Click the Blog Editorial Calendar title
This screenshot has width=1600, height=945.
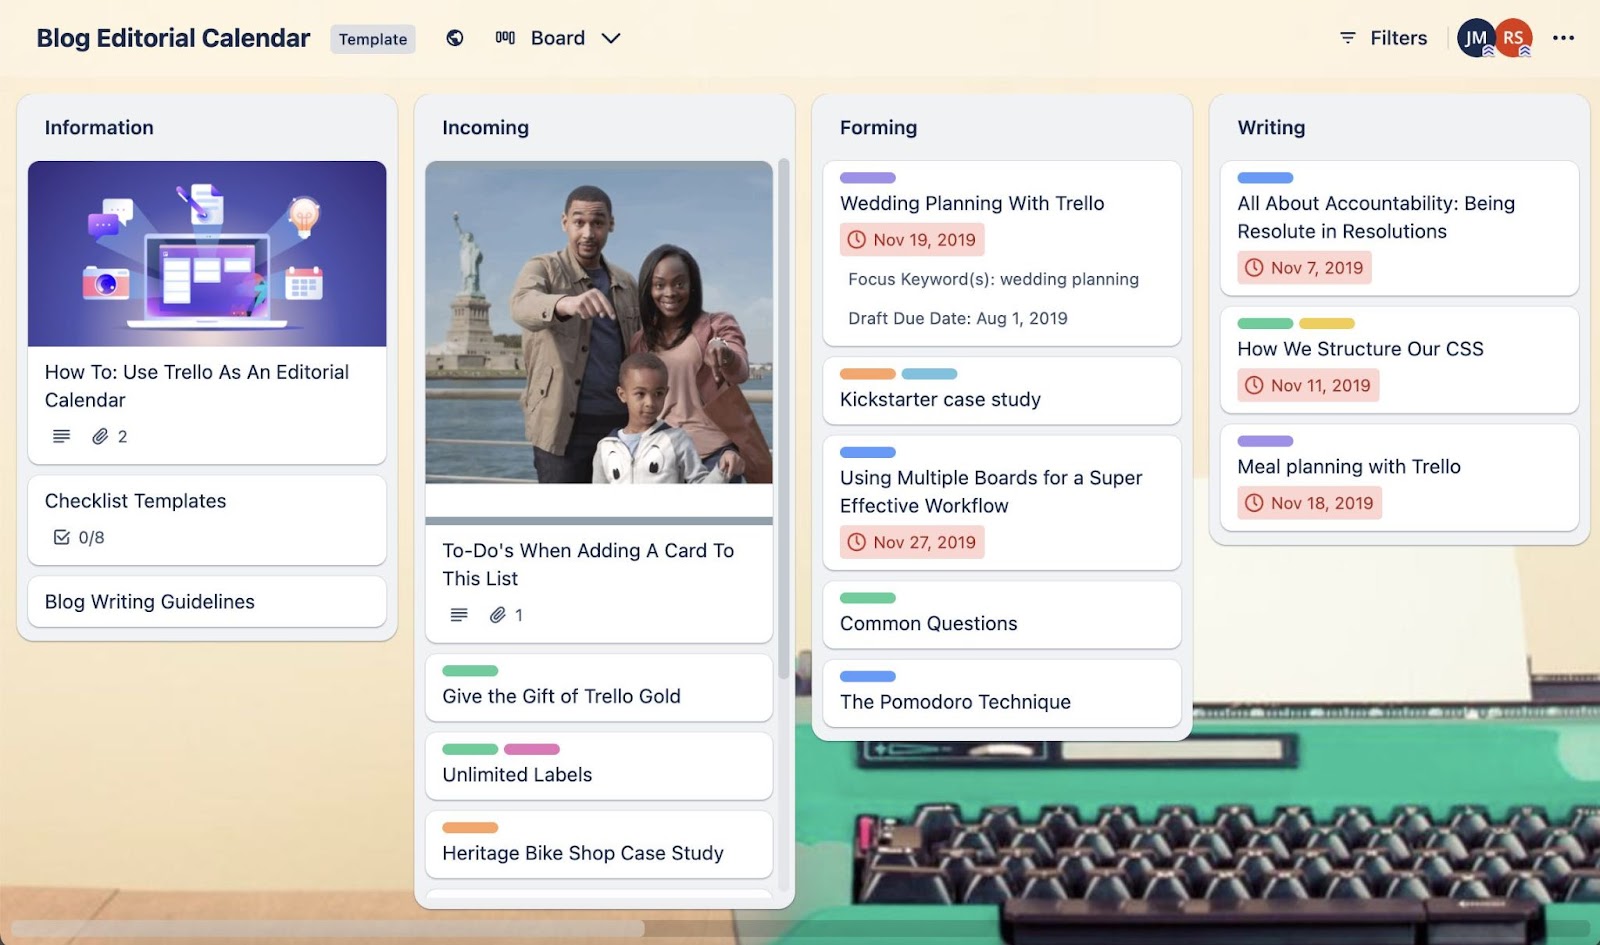click(x=172, y=38)
